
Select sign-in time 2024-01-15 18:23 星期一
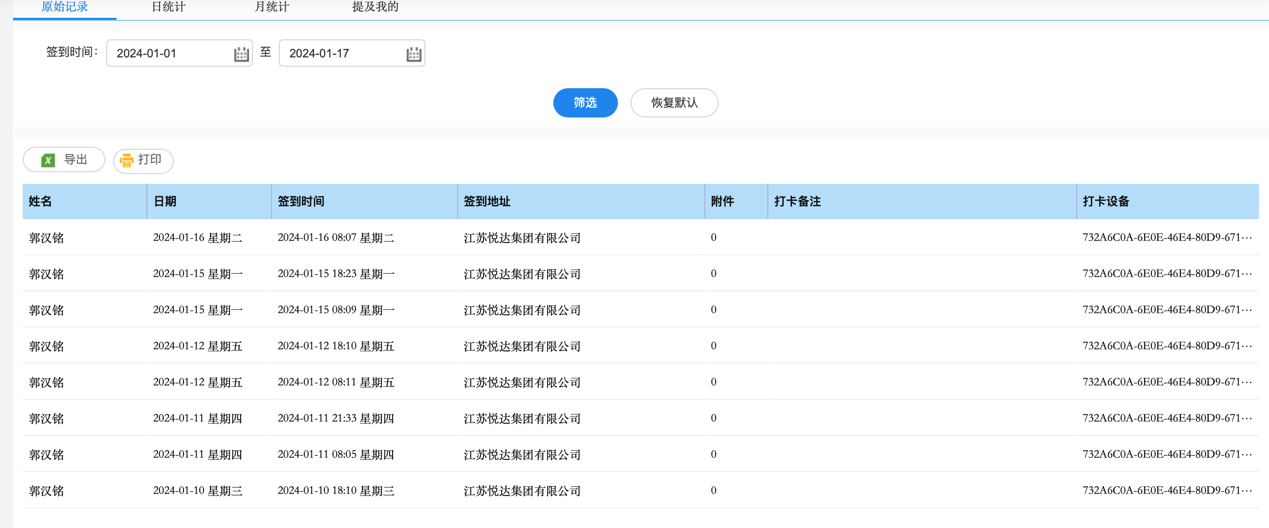click(x=336, y=274)
